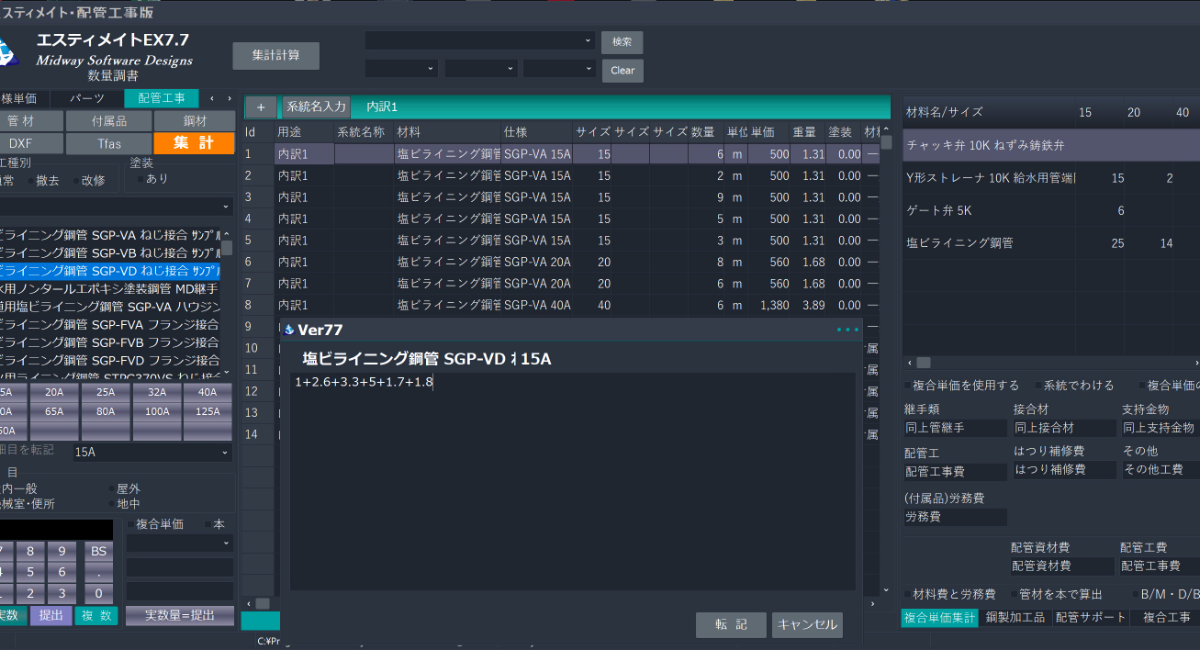This screenshot has width=1200, height=650.
Task: Switch to the パーツ tab
Action: [87, 99]
